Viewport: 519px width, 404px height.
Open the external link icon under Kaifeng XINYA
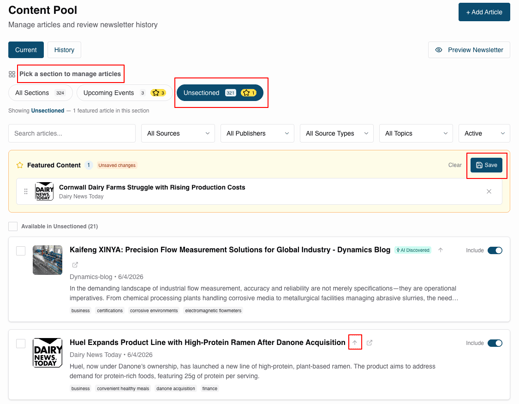tap(75, 265)
